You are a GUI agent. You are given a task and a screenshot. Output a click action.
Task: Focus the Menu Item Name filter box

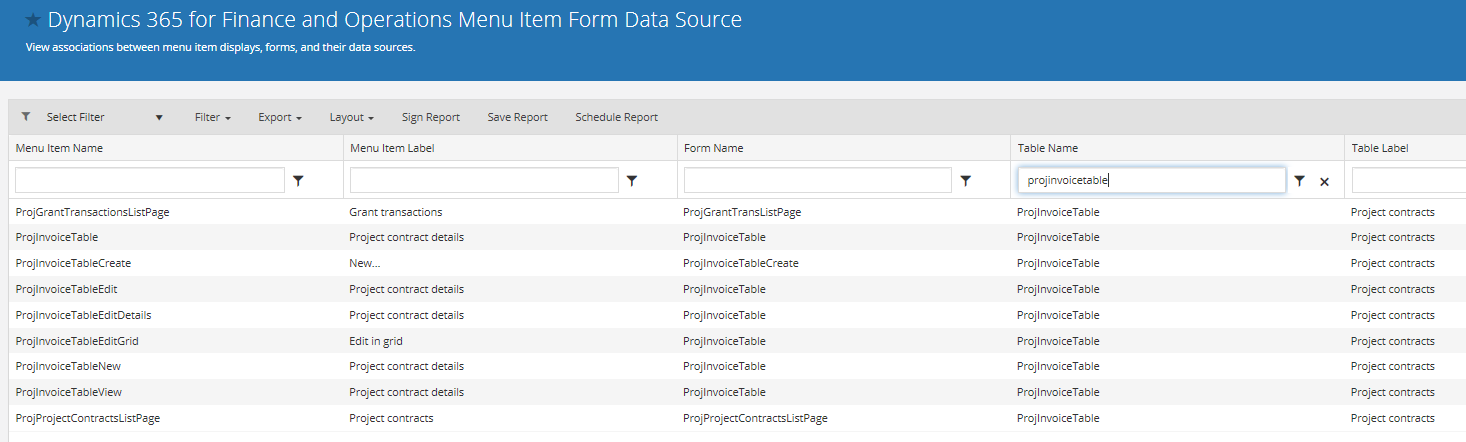(x=150, y=180)
